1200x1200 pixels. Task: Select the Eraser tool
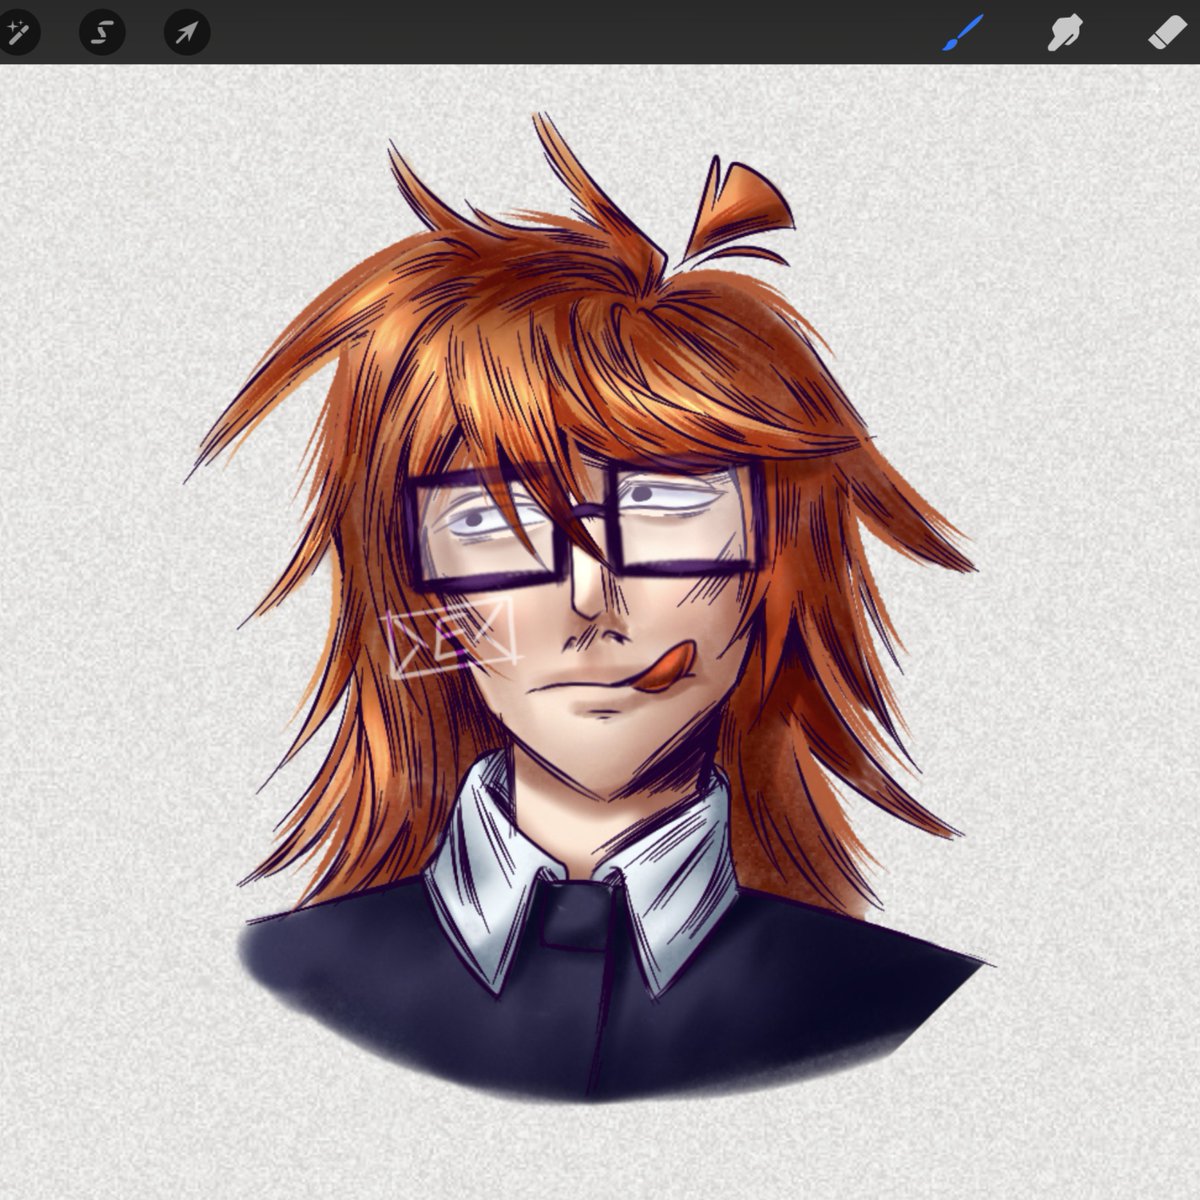pos(1167,32)
